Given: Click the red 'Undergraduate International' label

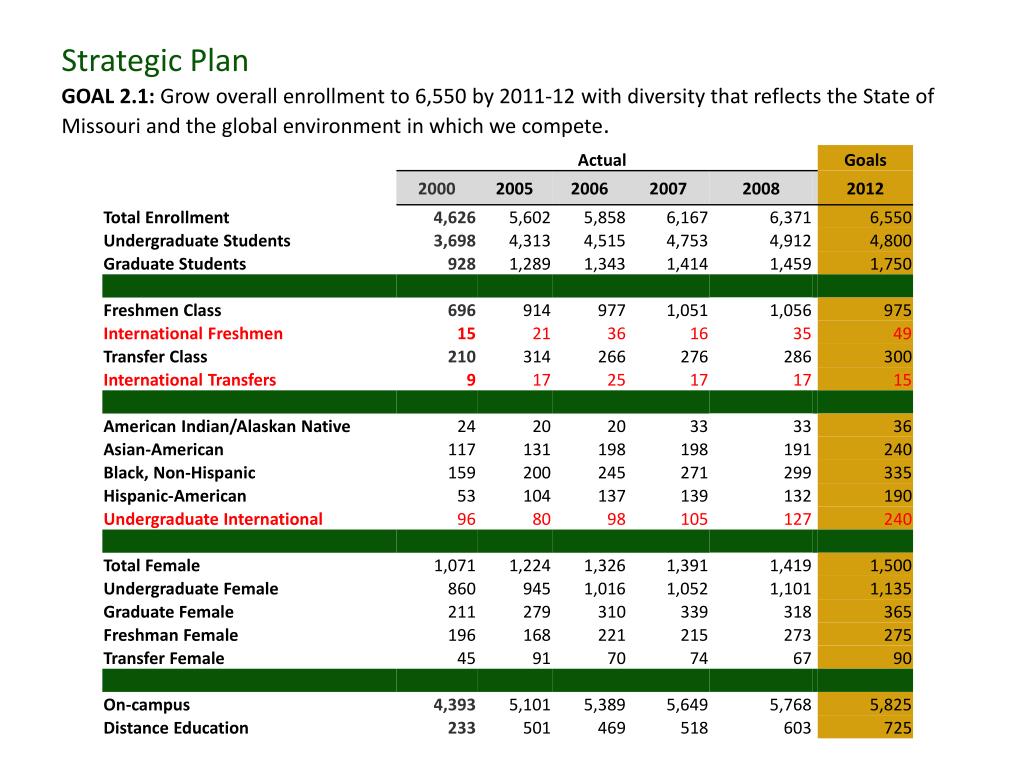Looking at the screenshot, I should coord(213,519).
